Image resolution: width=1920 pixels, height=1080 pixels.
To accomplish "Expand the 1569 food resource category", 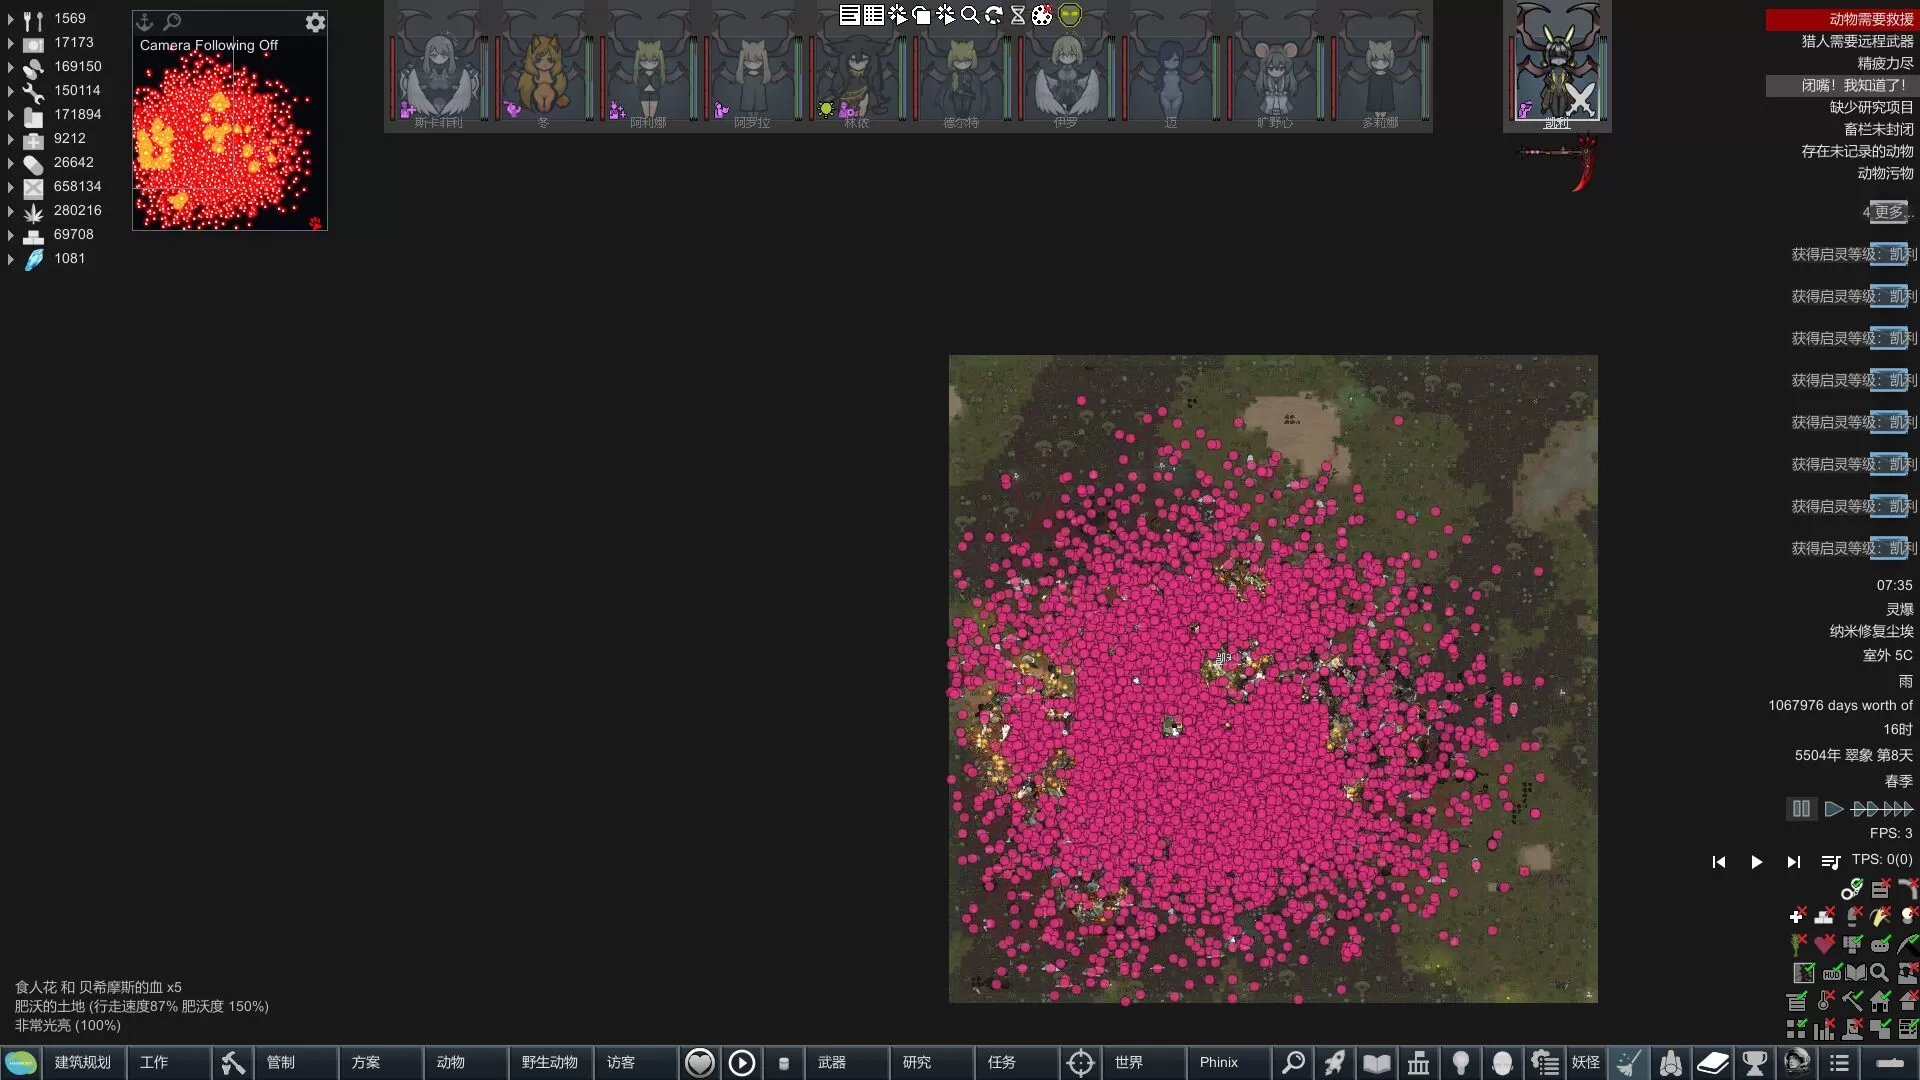I will [x=11, y=19].
